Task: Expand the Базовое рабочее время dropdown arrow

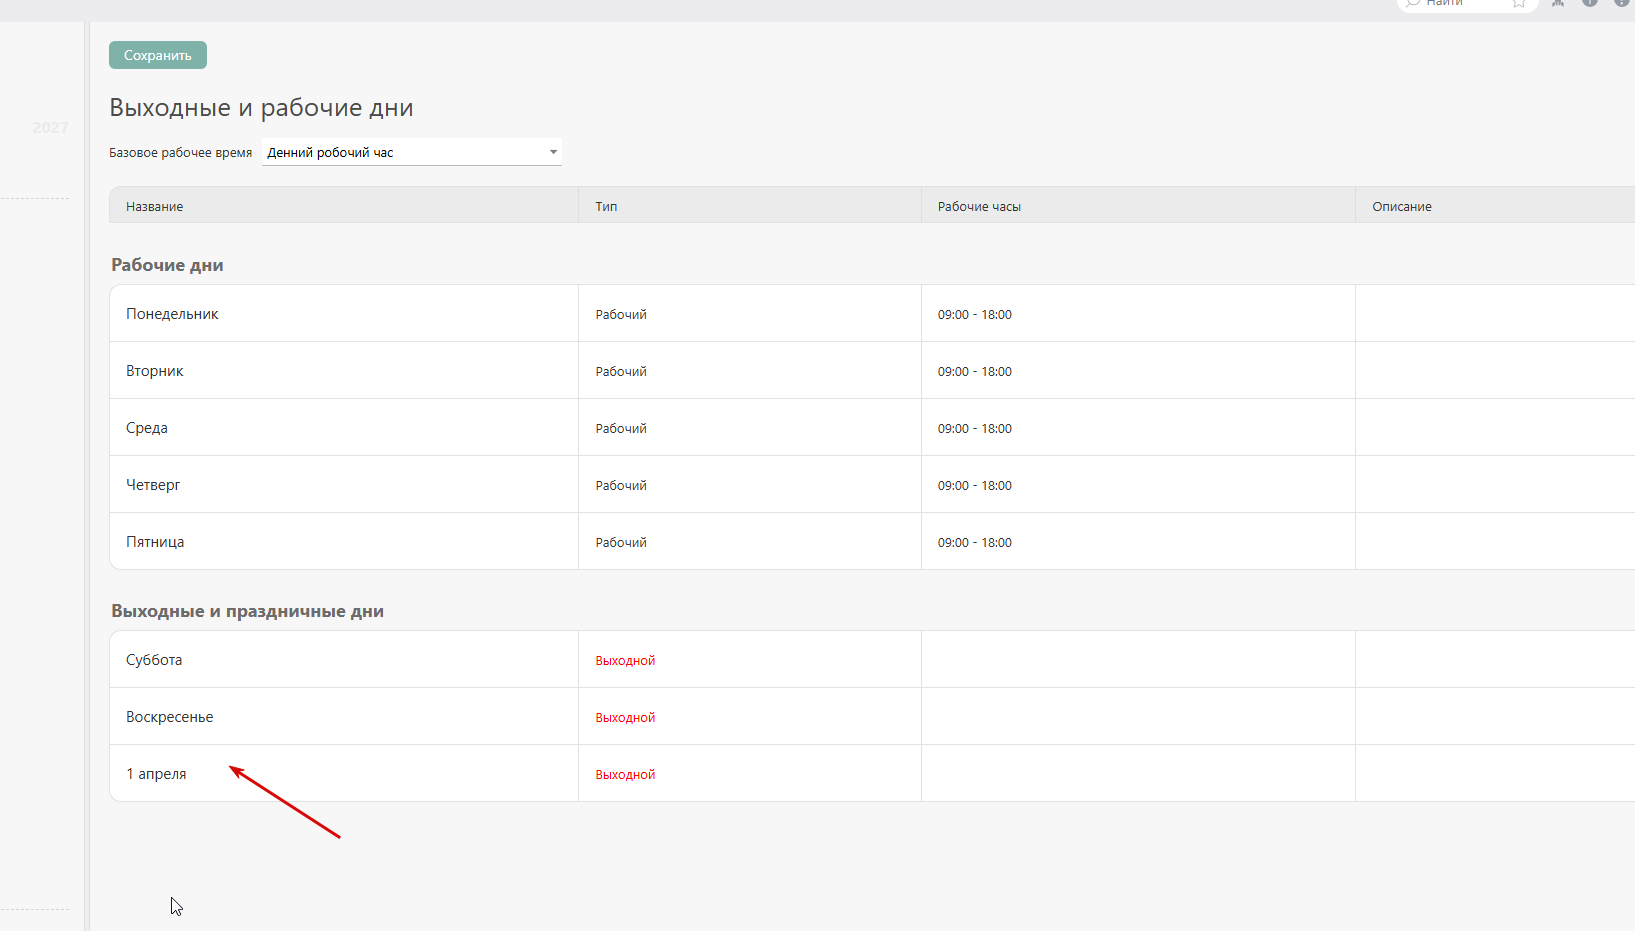Action: (x=553, y=152)
